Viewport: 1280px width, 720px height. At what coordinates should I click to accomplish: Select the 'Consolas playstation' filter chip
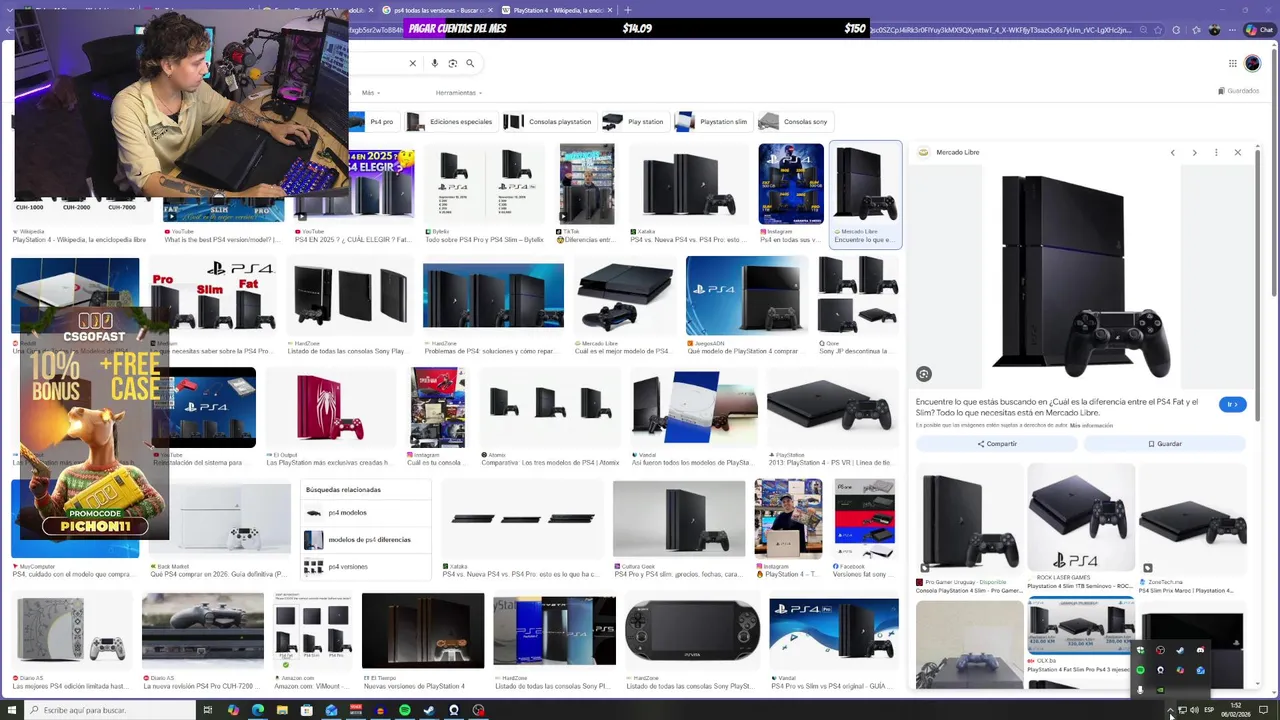click(548, 122)
